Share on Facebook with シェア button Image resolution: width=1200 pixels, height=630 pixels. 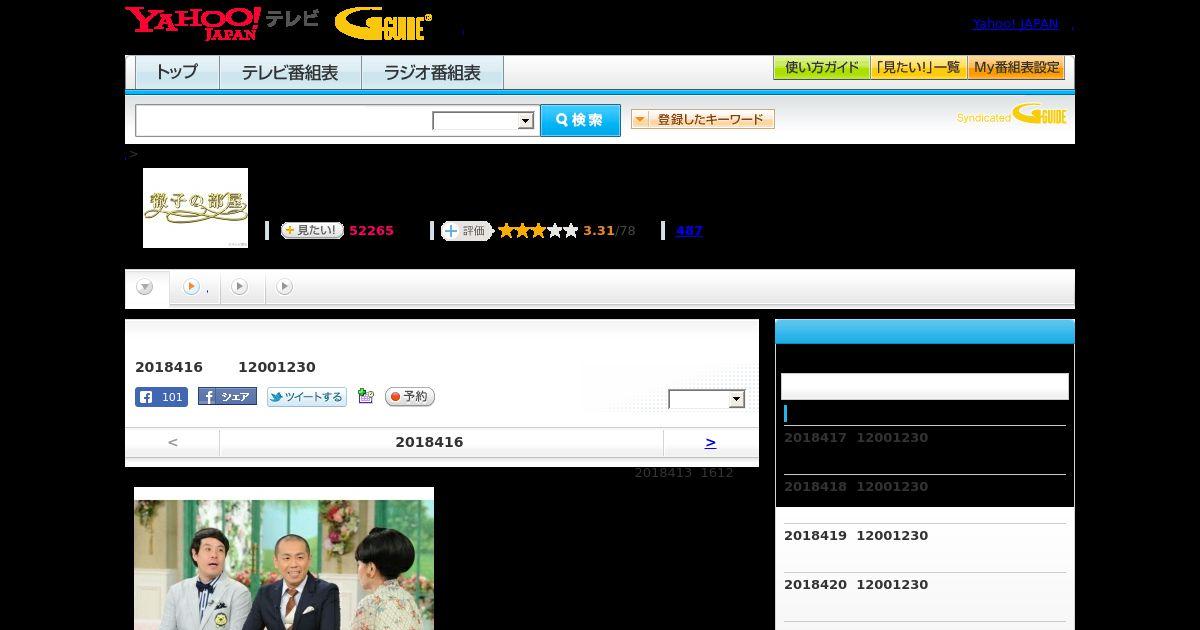pyautogui.click(x=227, y=397)
